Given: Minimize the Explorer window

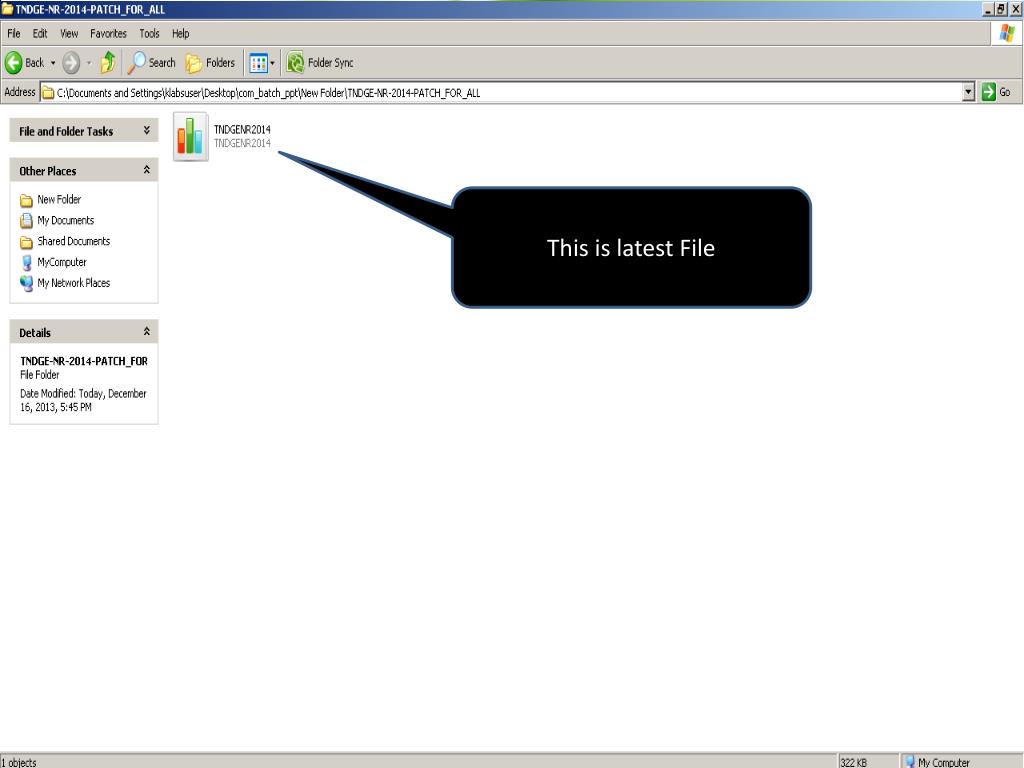Looking at the screenshot, I should click(x=987, y=9).
